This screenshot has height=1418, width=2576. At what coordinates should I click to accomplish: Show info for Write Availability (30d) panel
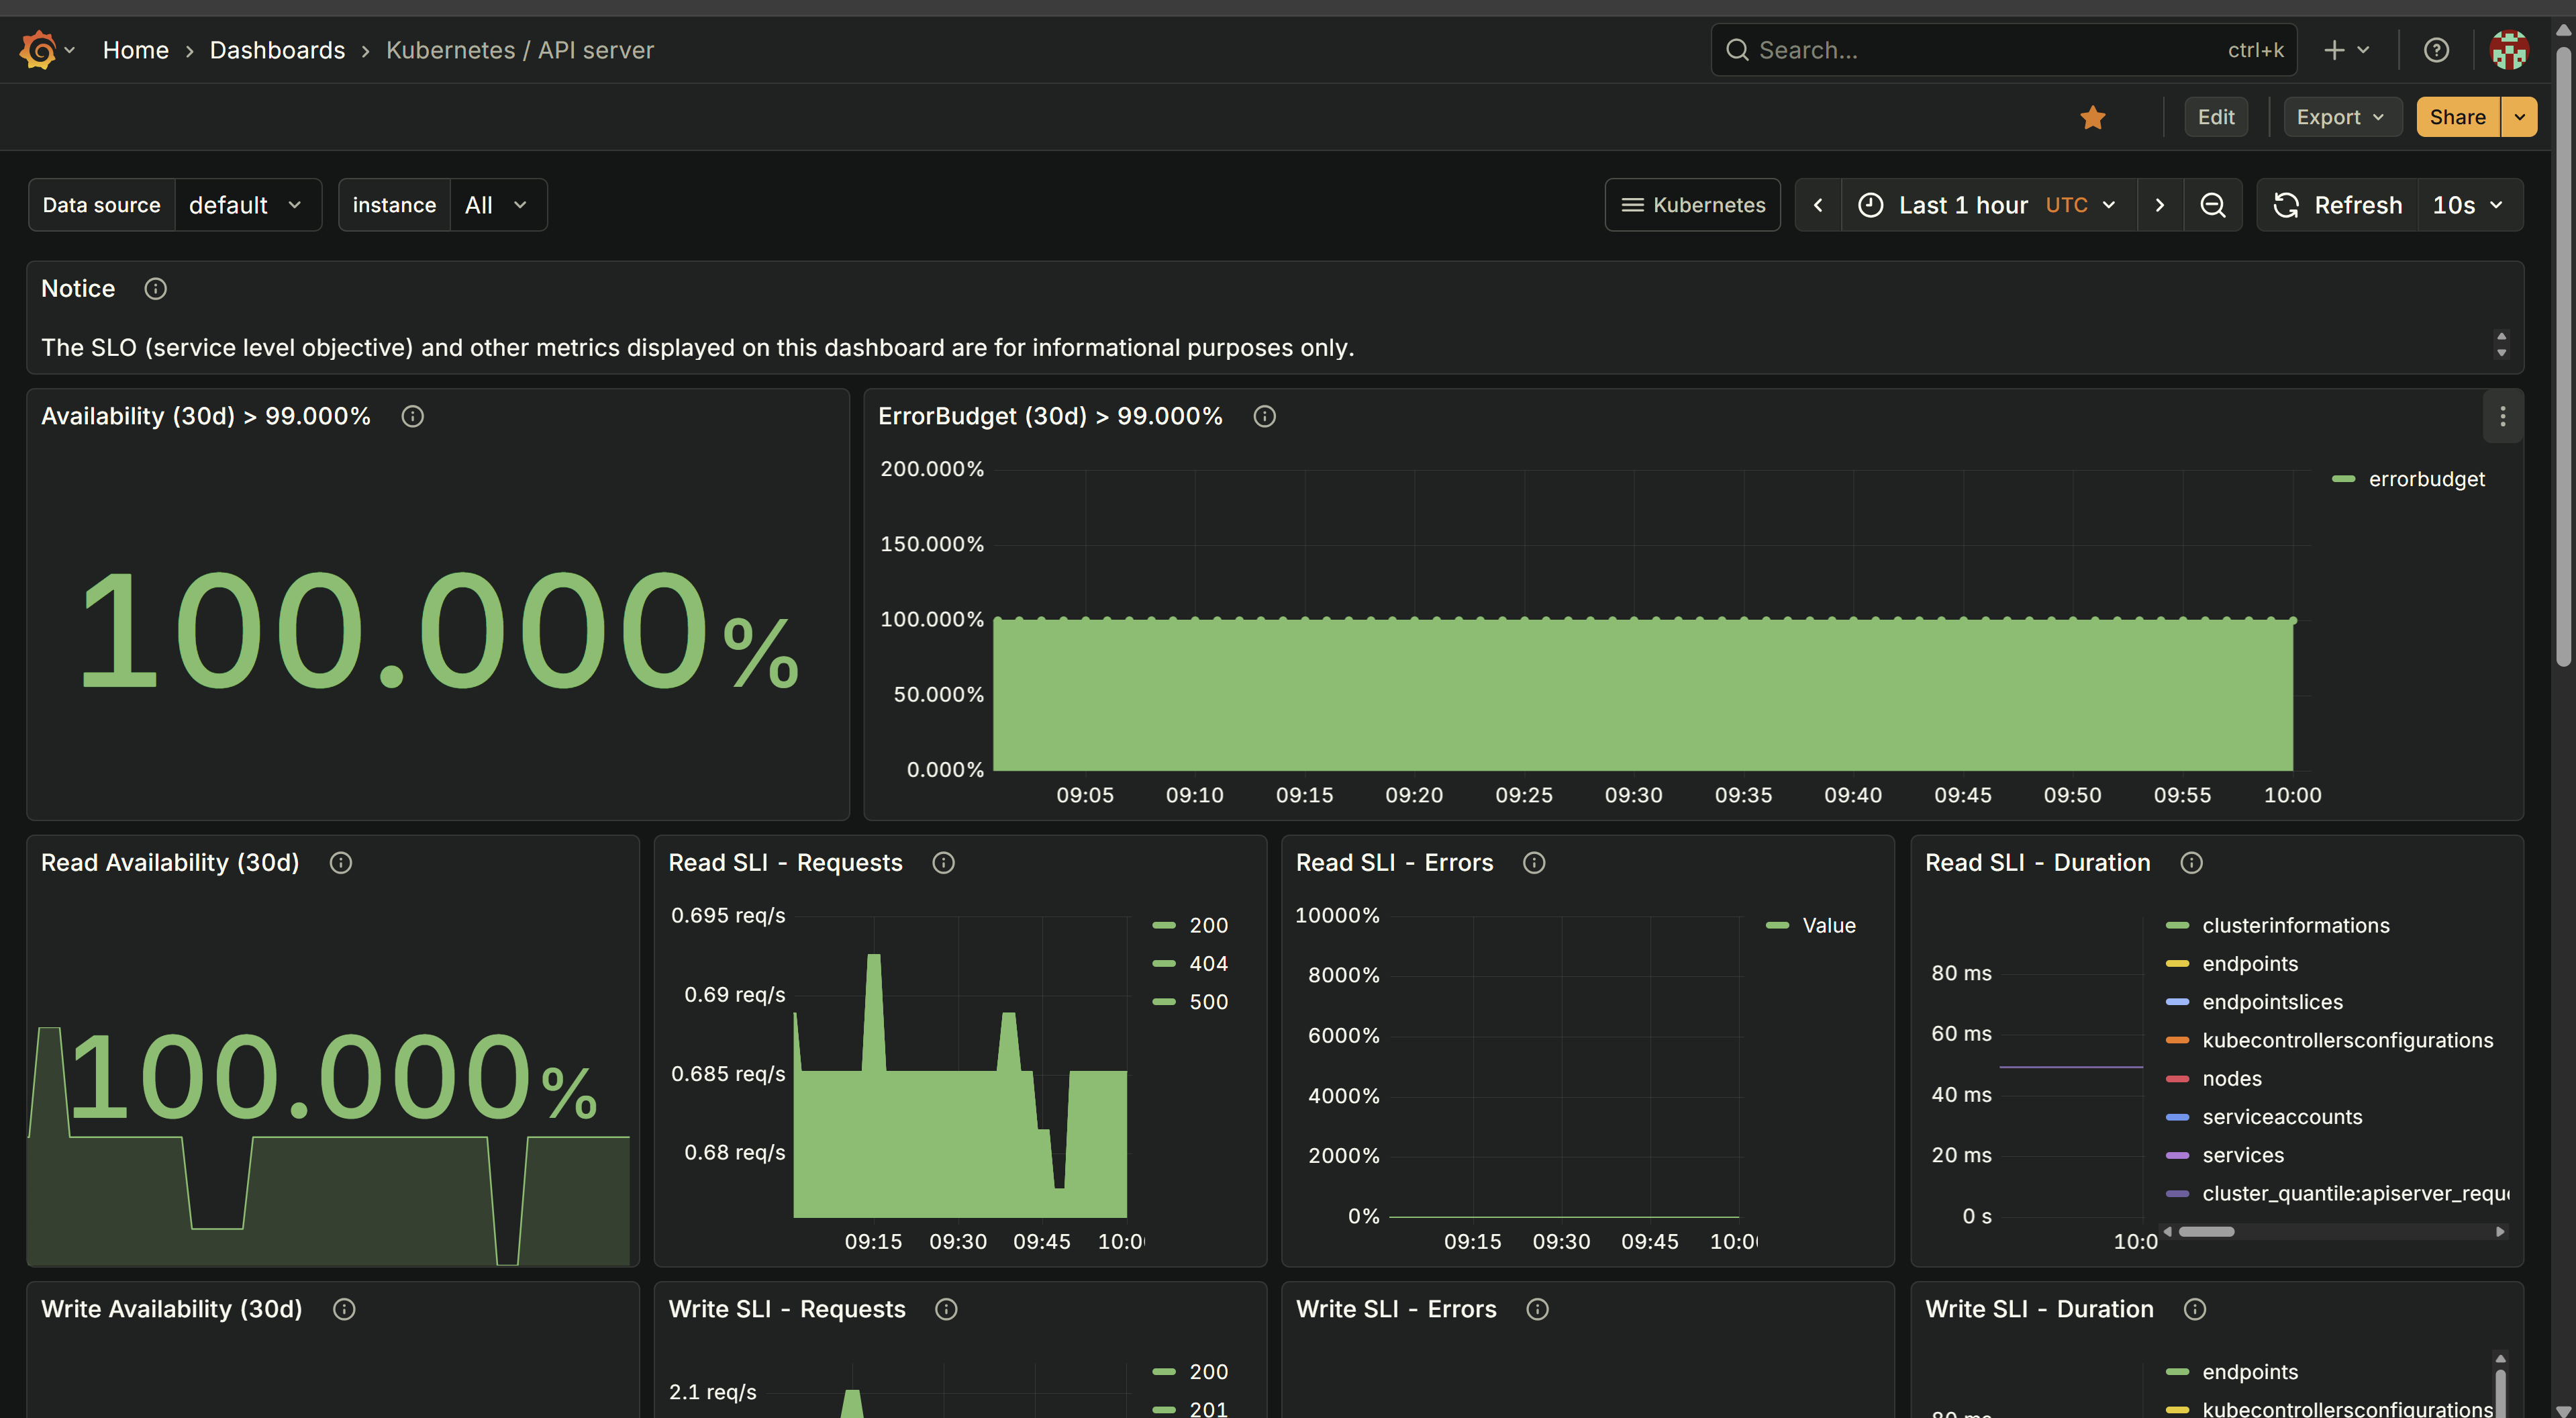(x=344, y=1309)
